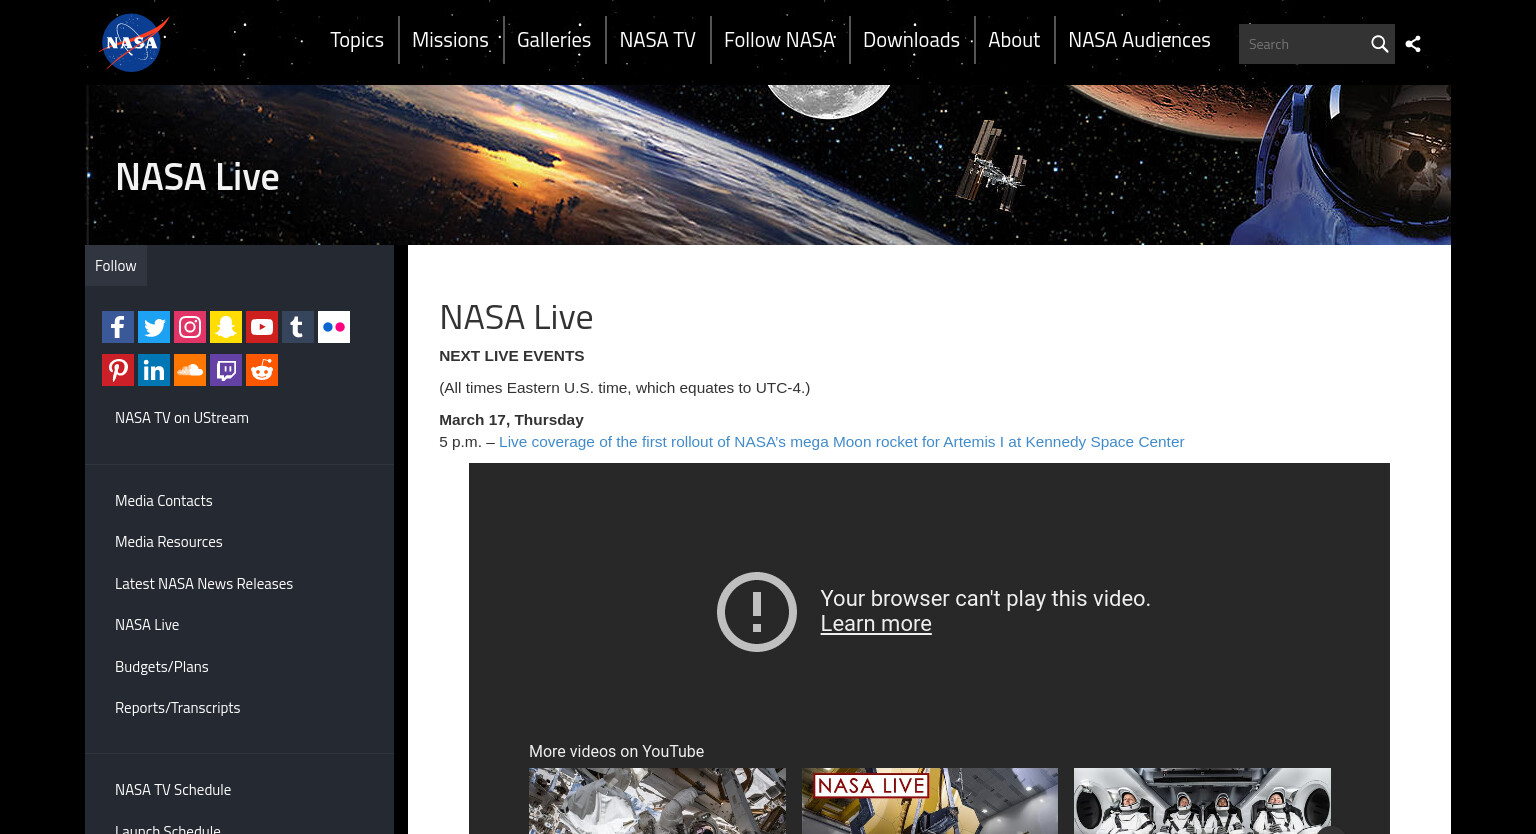Open NASA's Reddit icon
The width and height of the screenshot is (1536, 834).
pos(262,370)
